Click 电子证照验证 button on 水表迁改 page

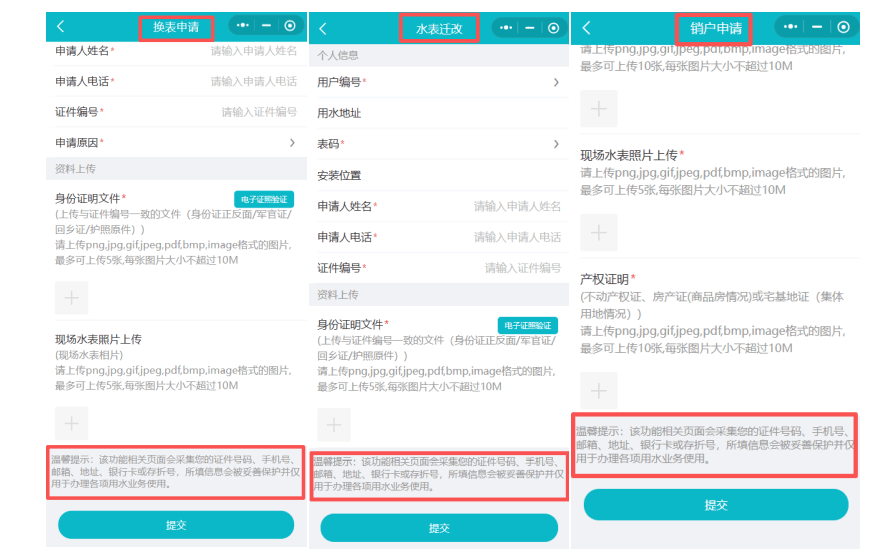(528, 325)
